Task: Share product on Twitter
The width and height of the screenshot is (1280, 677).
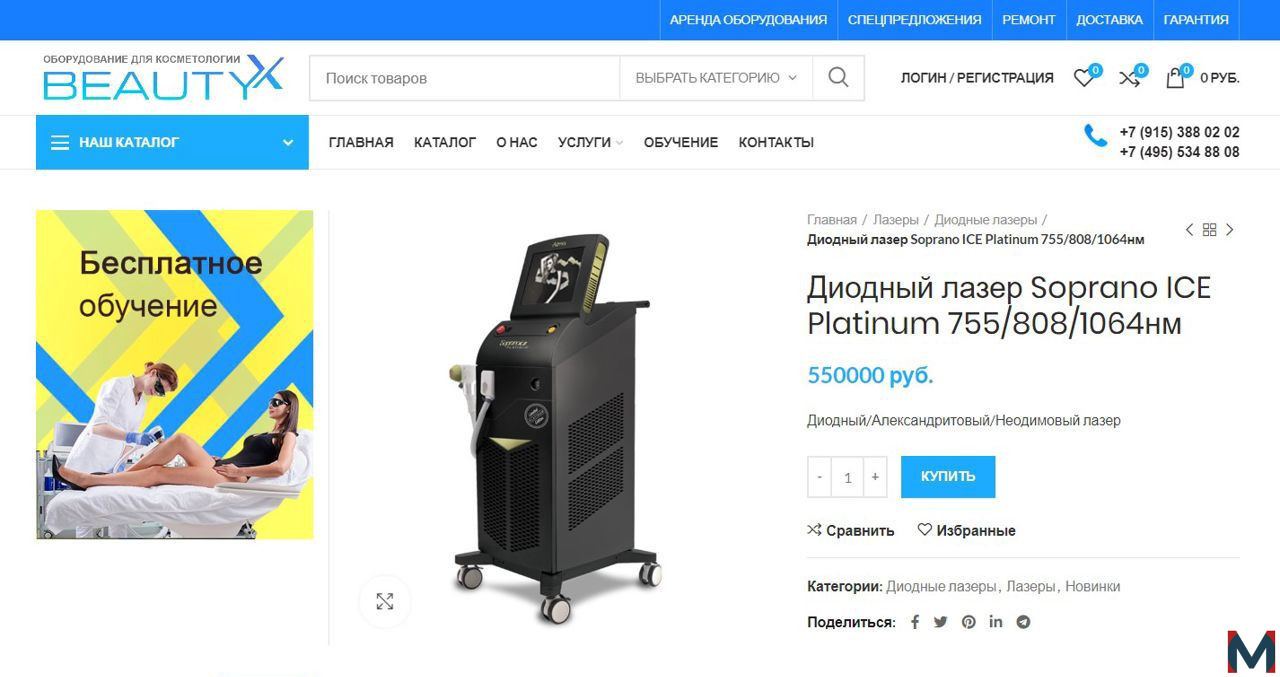Action: point(941,622)
